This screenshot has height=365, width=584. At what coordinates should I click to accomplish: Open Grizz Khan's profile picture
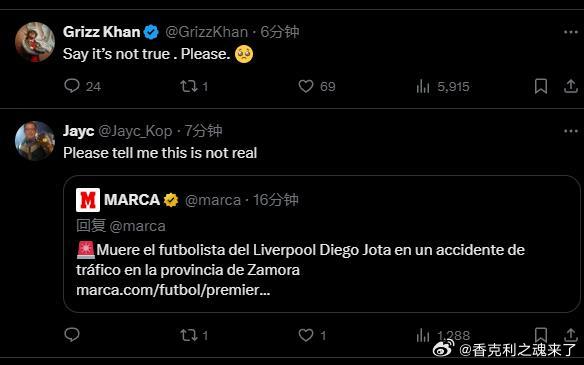pyautogui.click(x=35, y=42)
